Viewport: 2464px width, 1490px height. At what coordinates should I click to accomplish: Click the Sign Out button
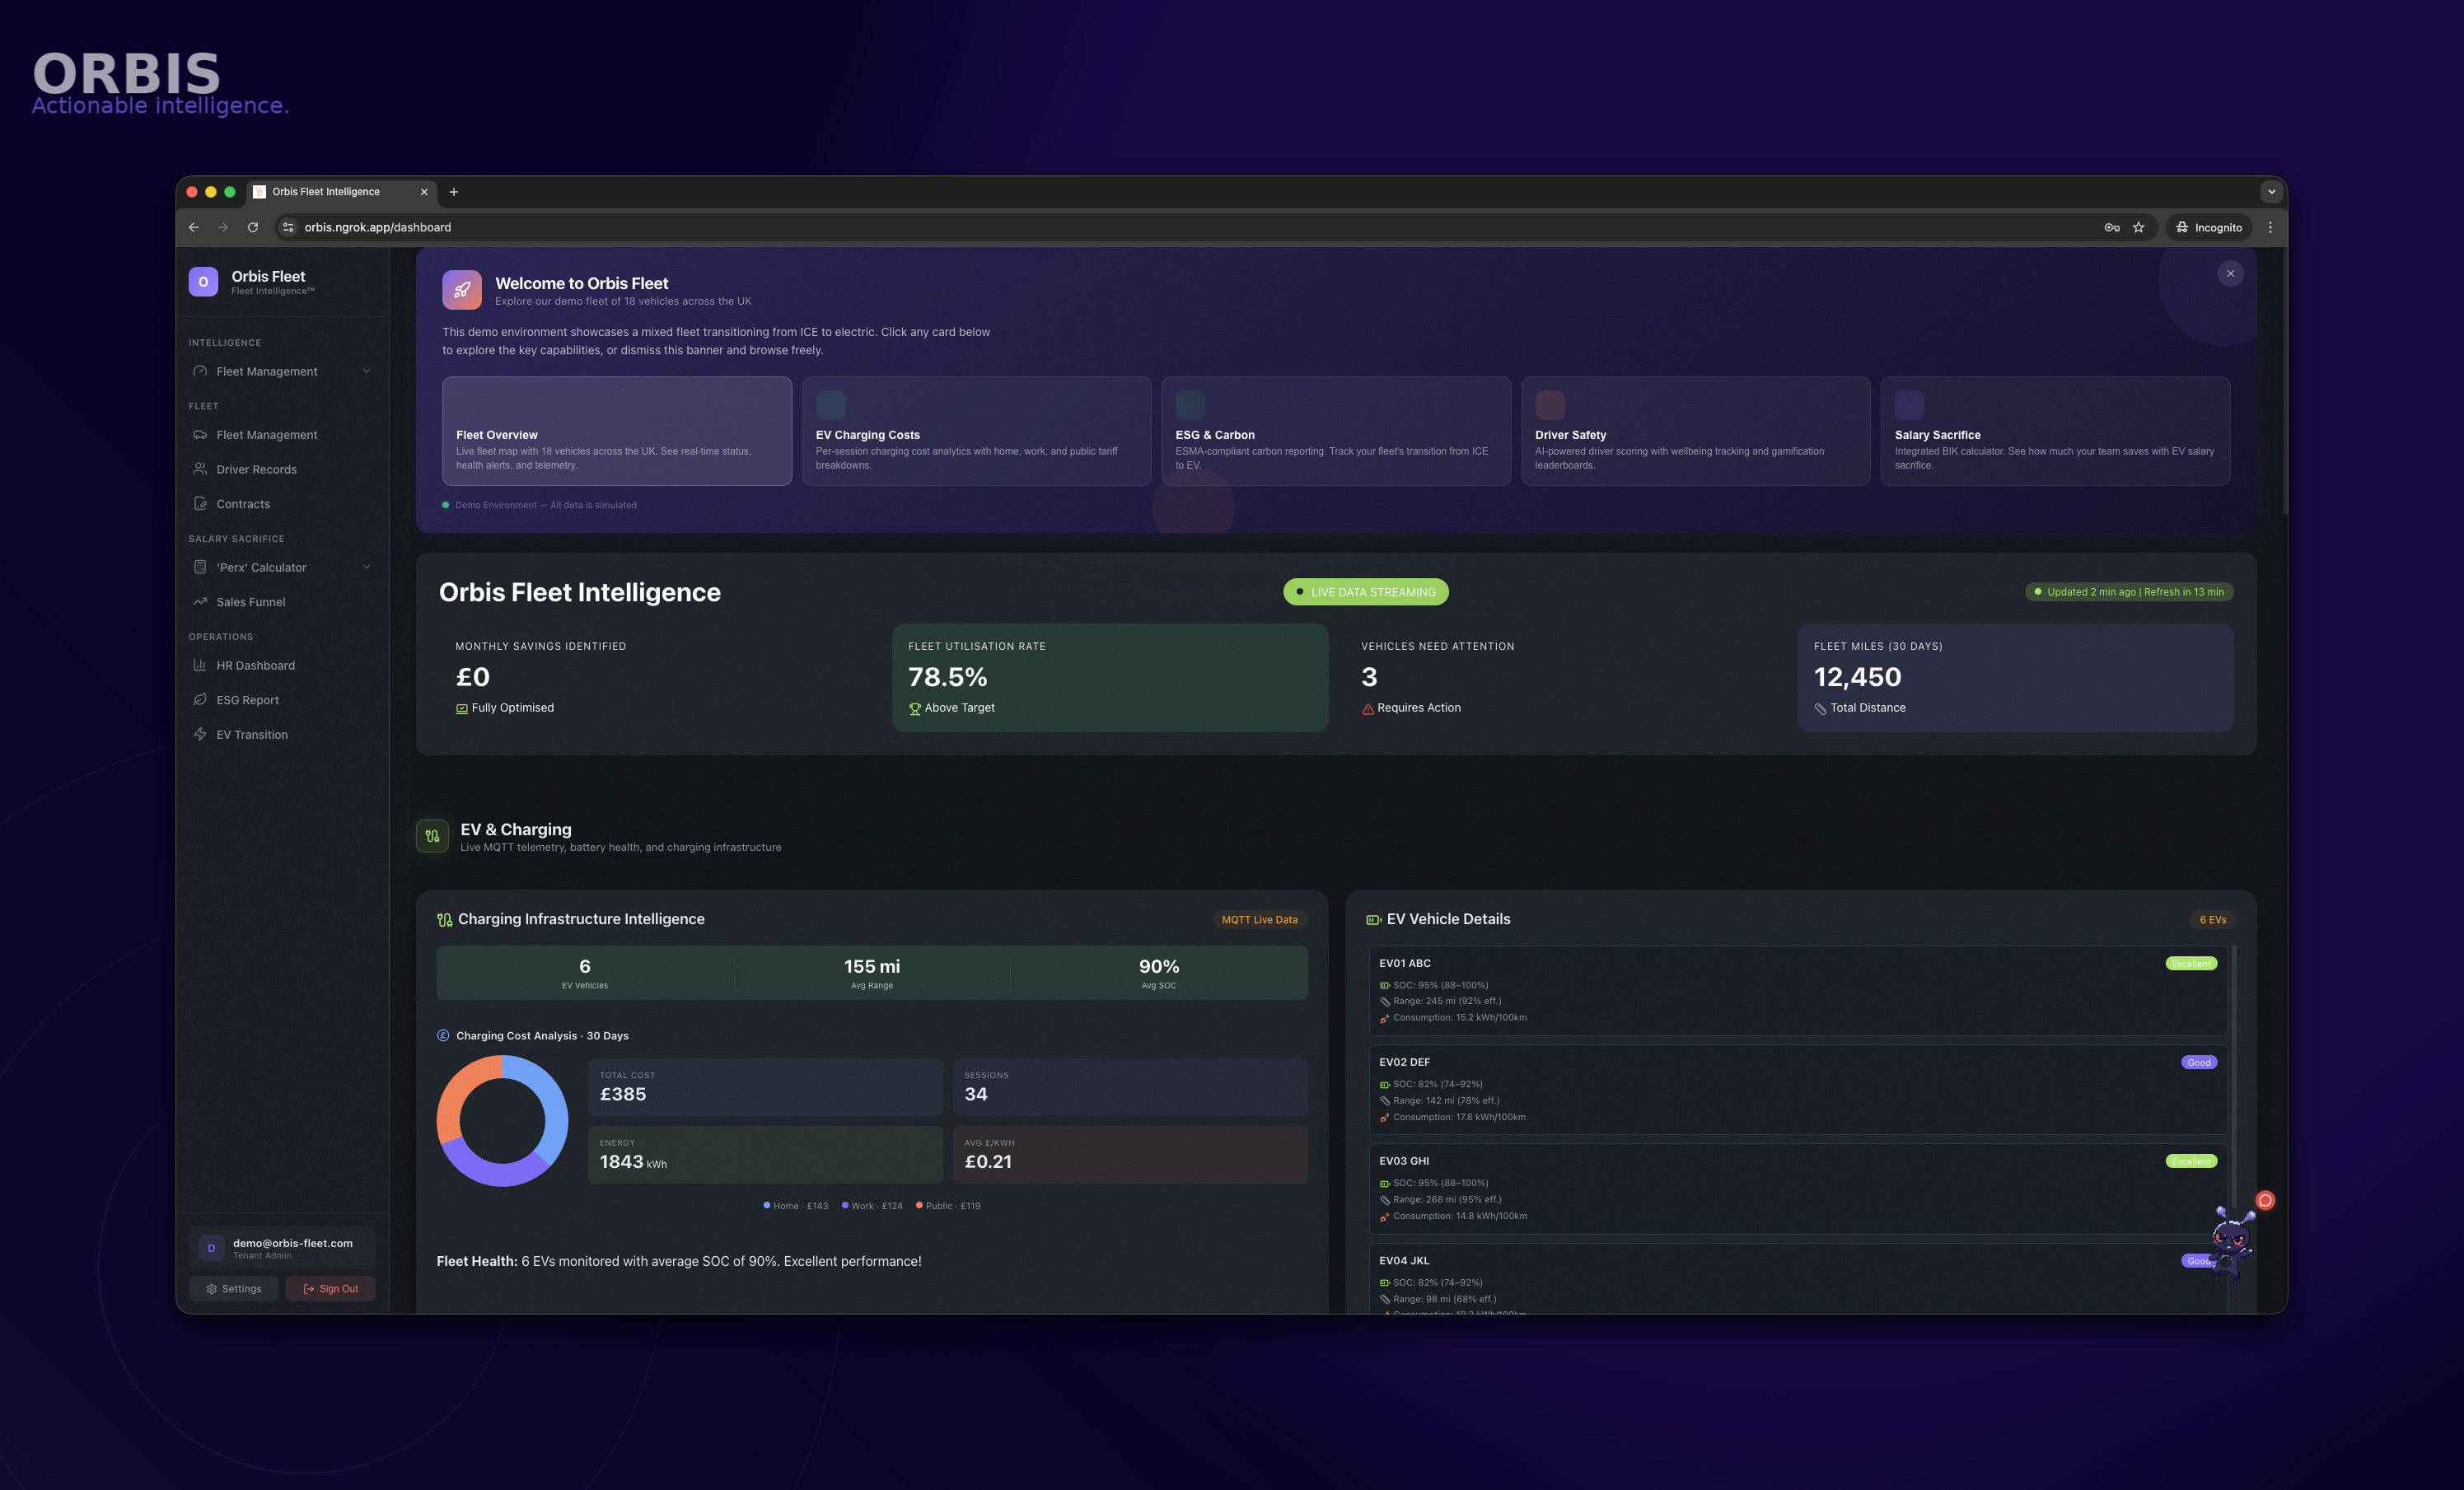[x=331, y=1288]
